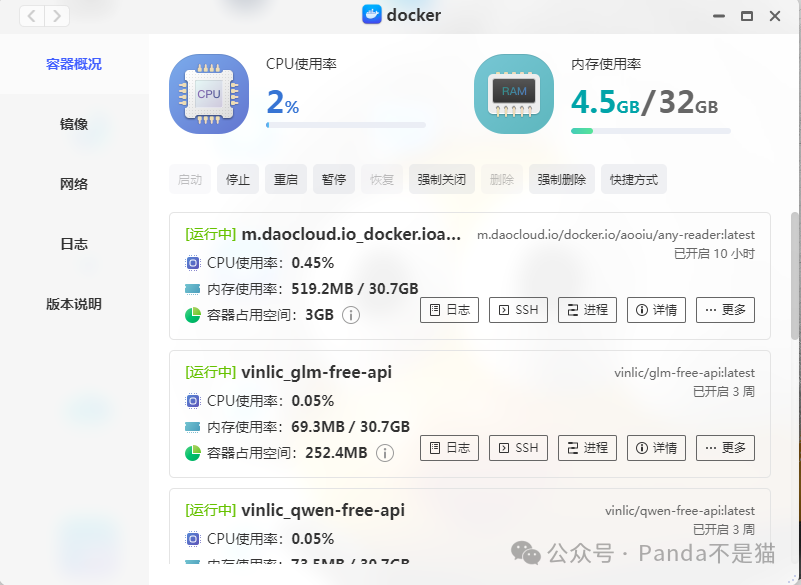Click 停止 to stop container
The width and height of the screenshot is (801, 585).
pos(238,179)
